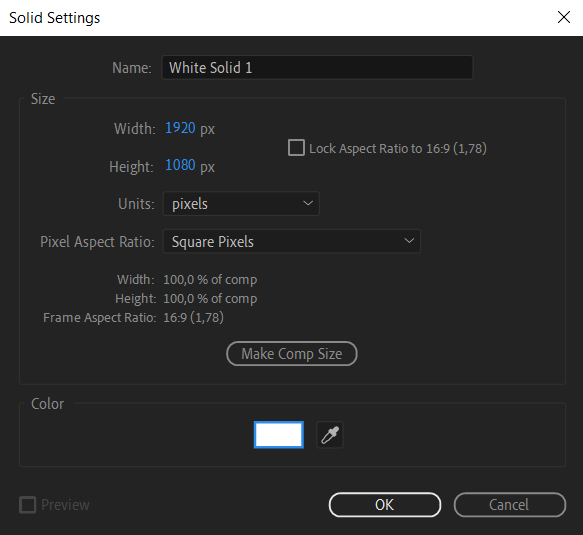
Task: Select the Width value 1920
Action: [x=180, y=128]
